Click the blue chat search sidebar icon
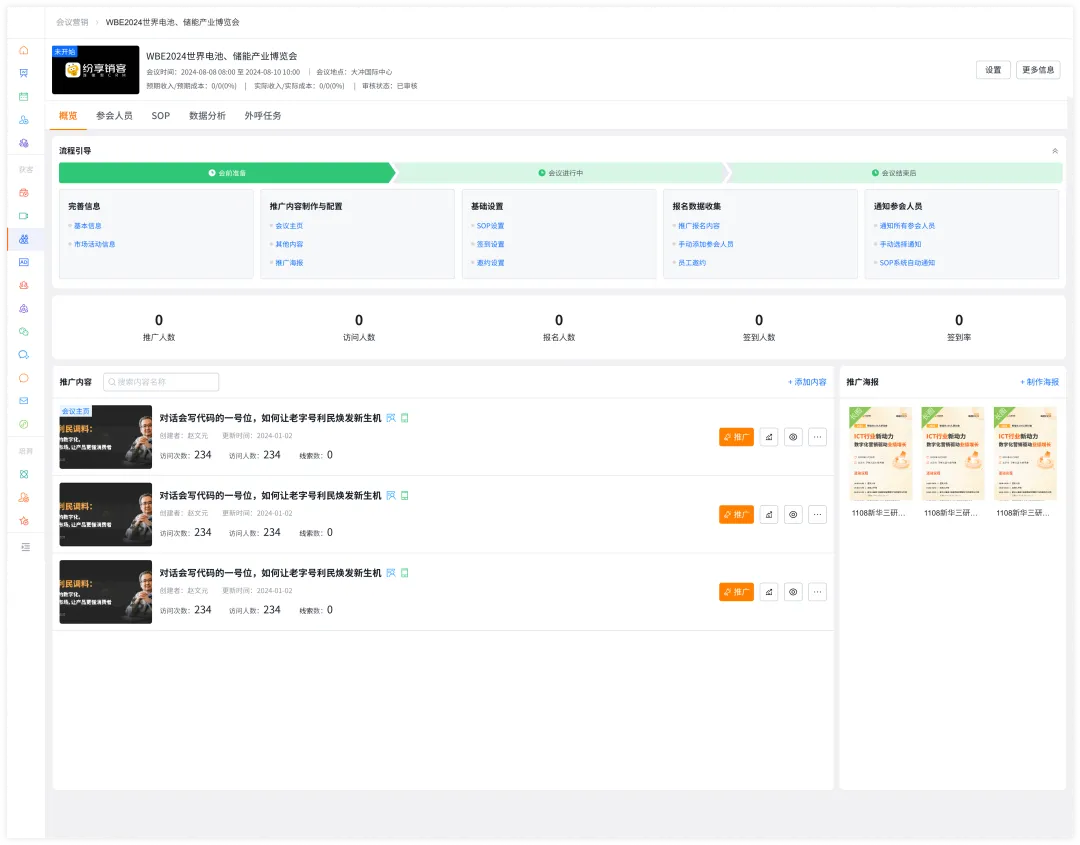1080x845 pixels. click(23, 355)
